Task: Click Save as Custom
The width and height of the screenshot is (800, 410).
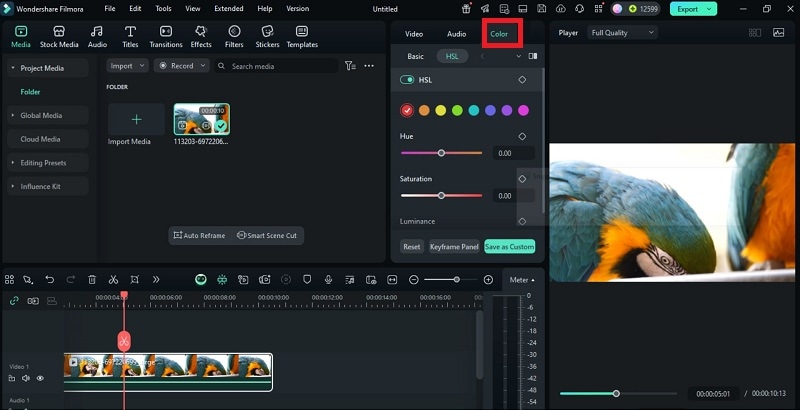Action: coord(510,246)
